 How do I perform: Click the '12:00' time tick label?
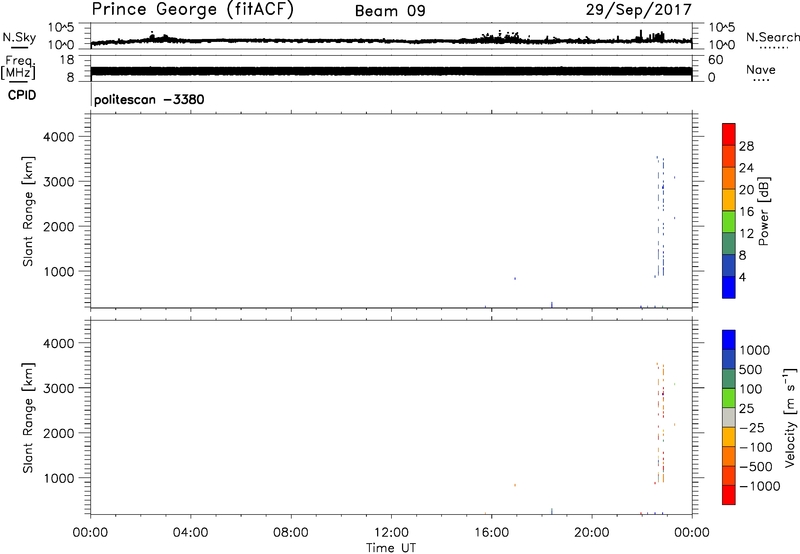[391, 533]
